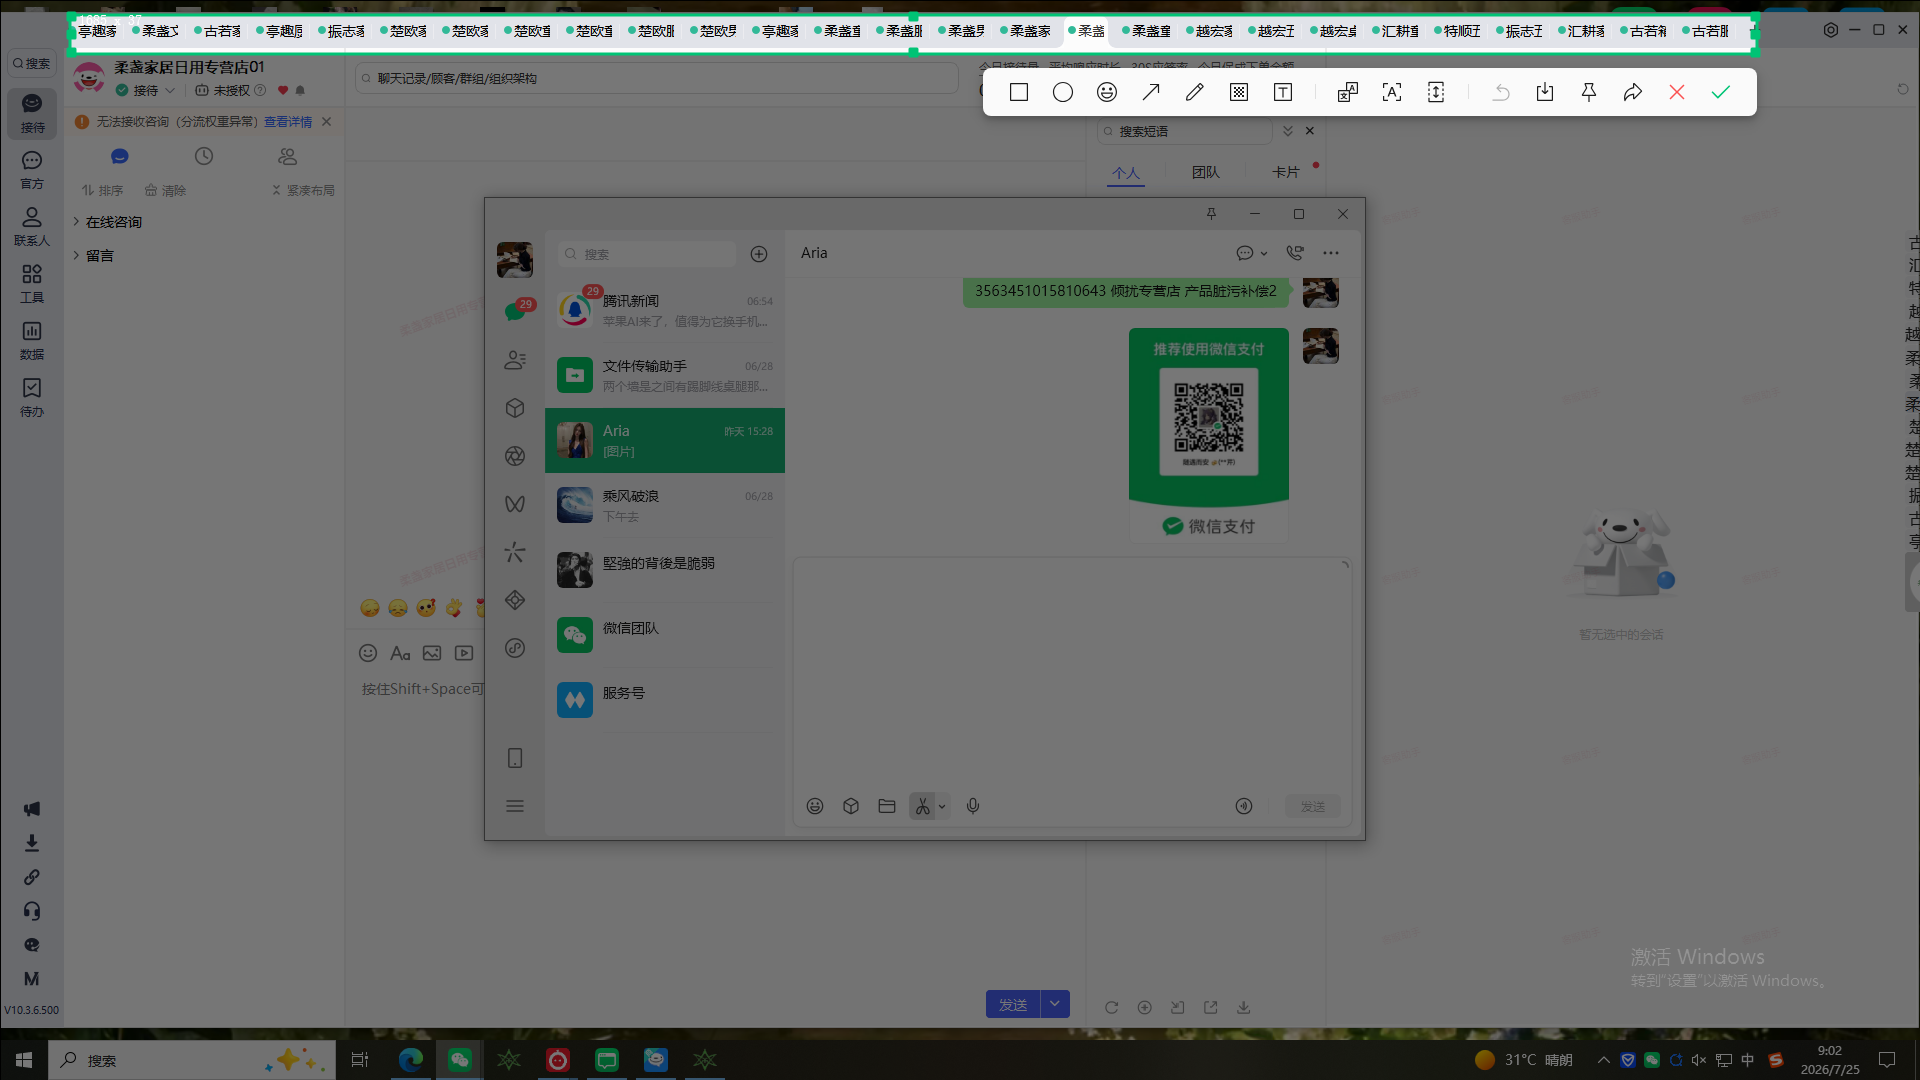Undo the last screenshot annotation
The width and height of the screenshot is (1920, 1080).
[x=1501, y=92]
